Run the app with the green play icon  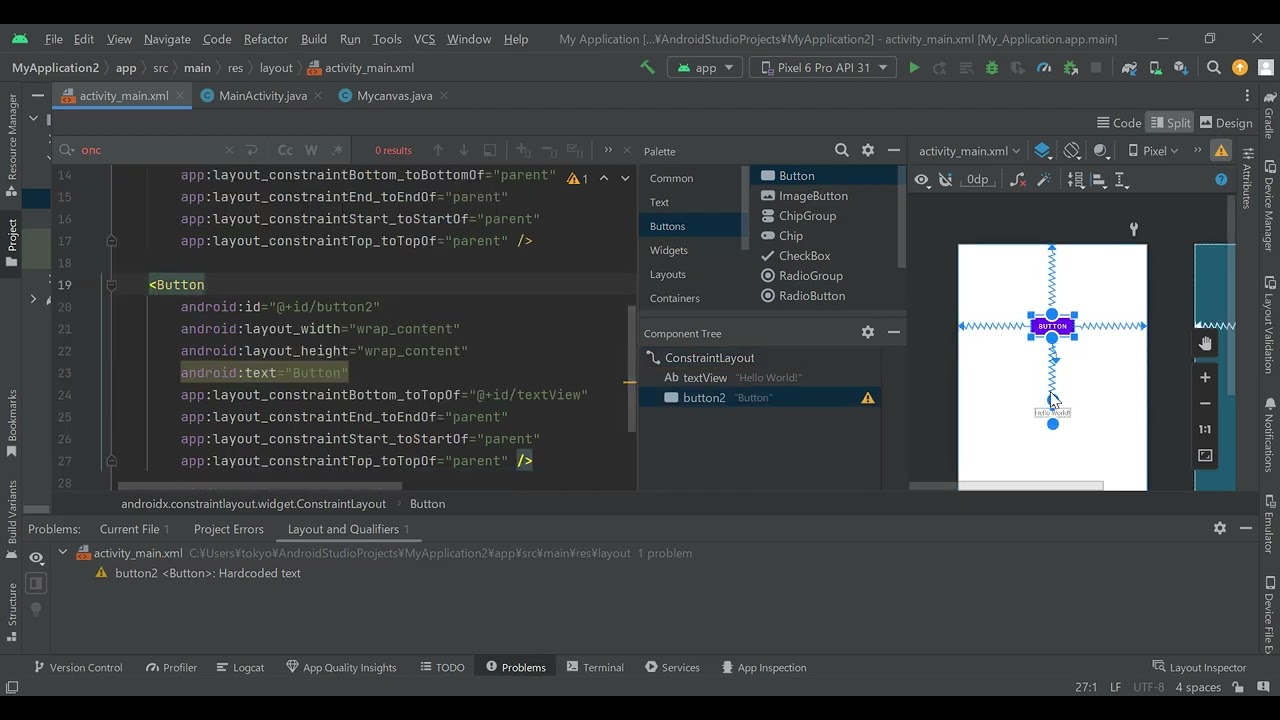pyautogui.click(x=914, y=68)
